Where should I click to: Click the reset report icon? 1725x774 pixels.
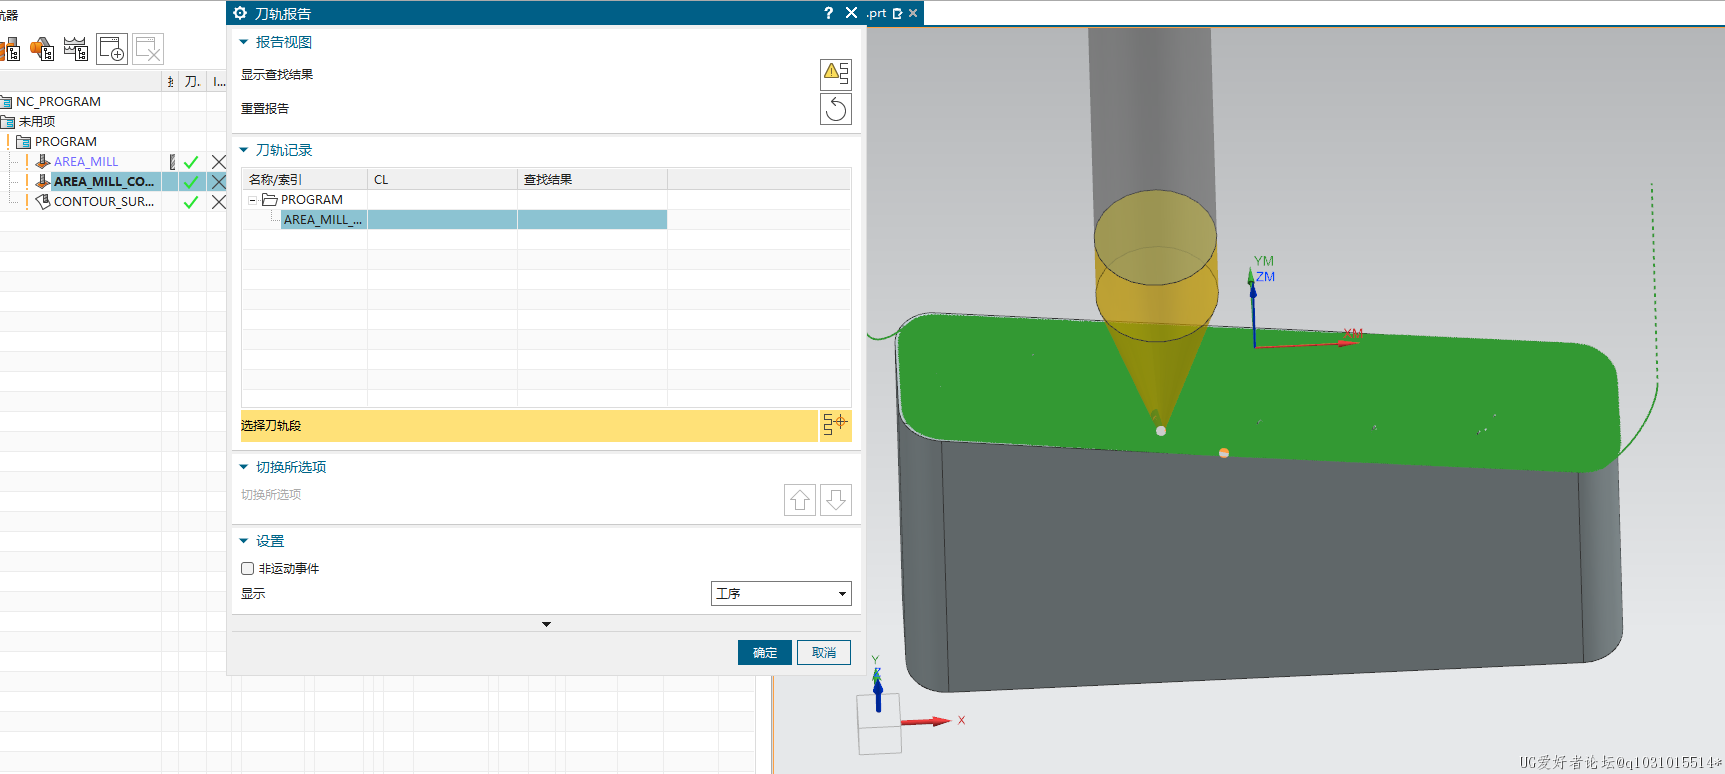click(x=836, y=108)
